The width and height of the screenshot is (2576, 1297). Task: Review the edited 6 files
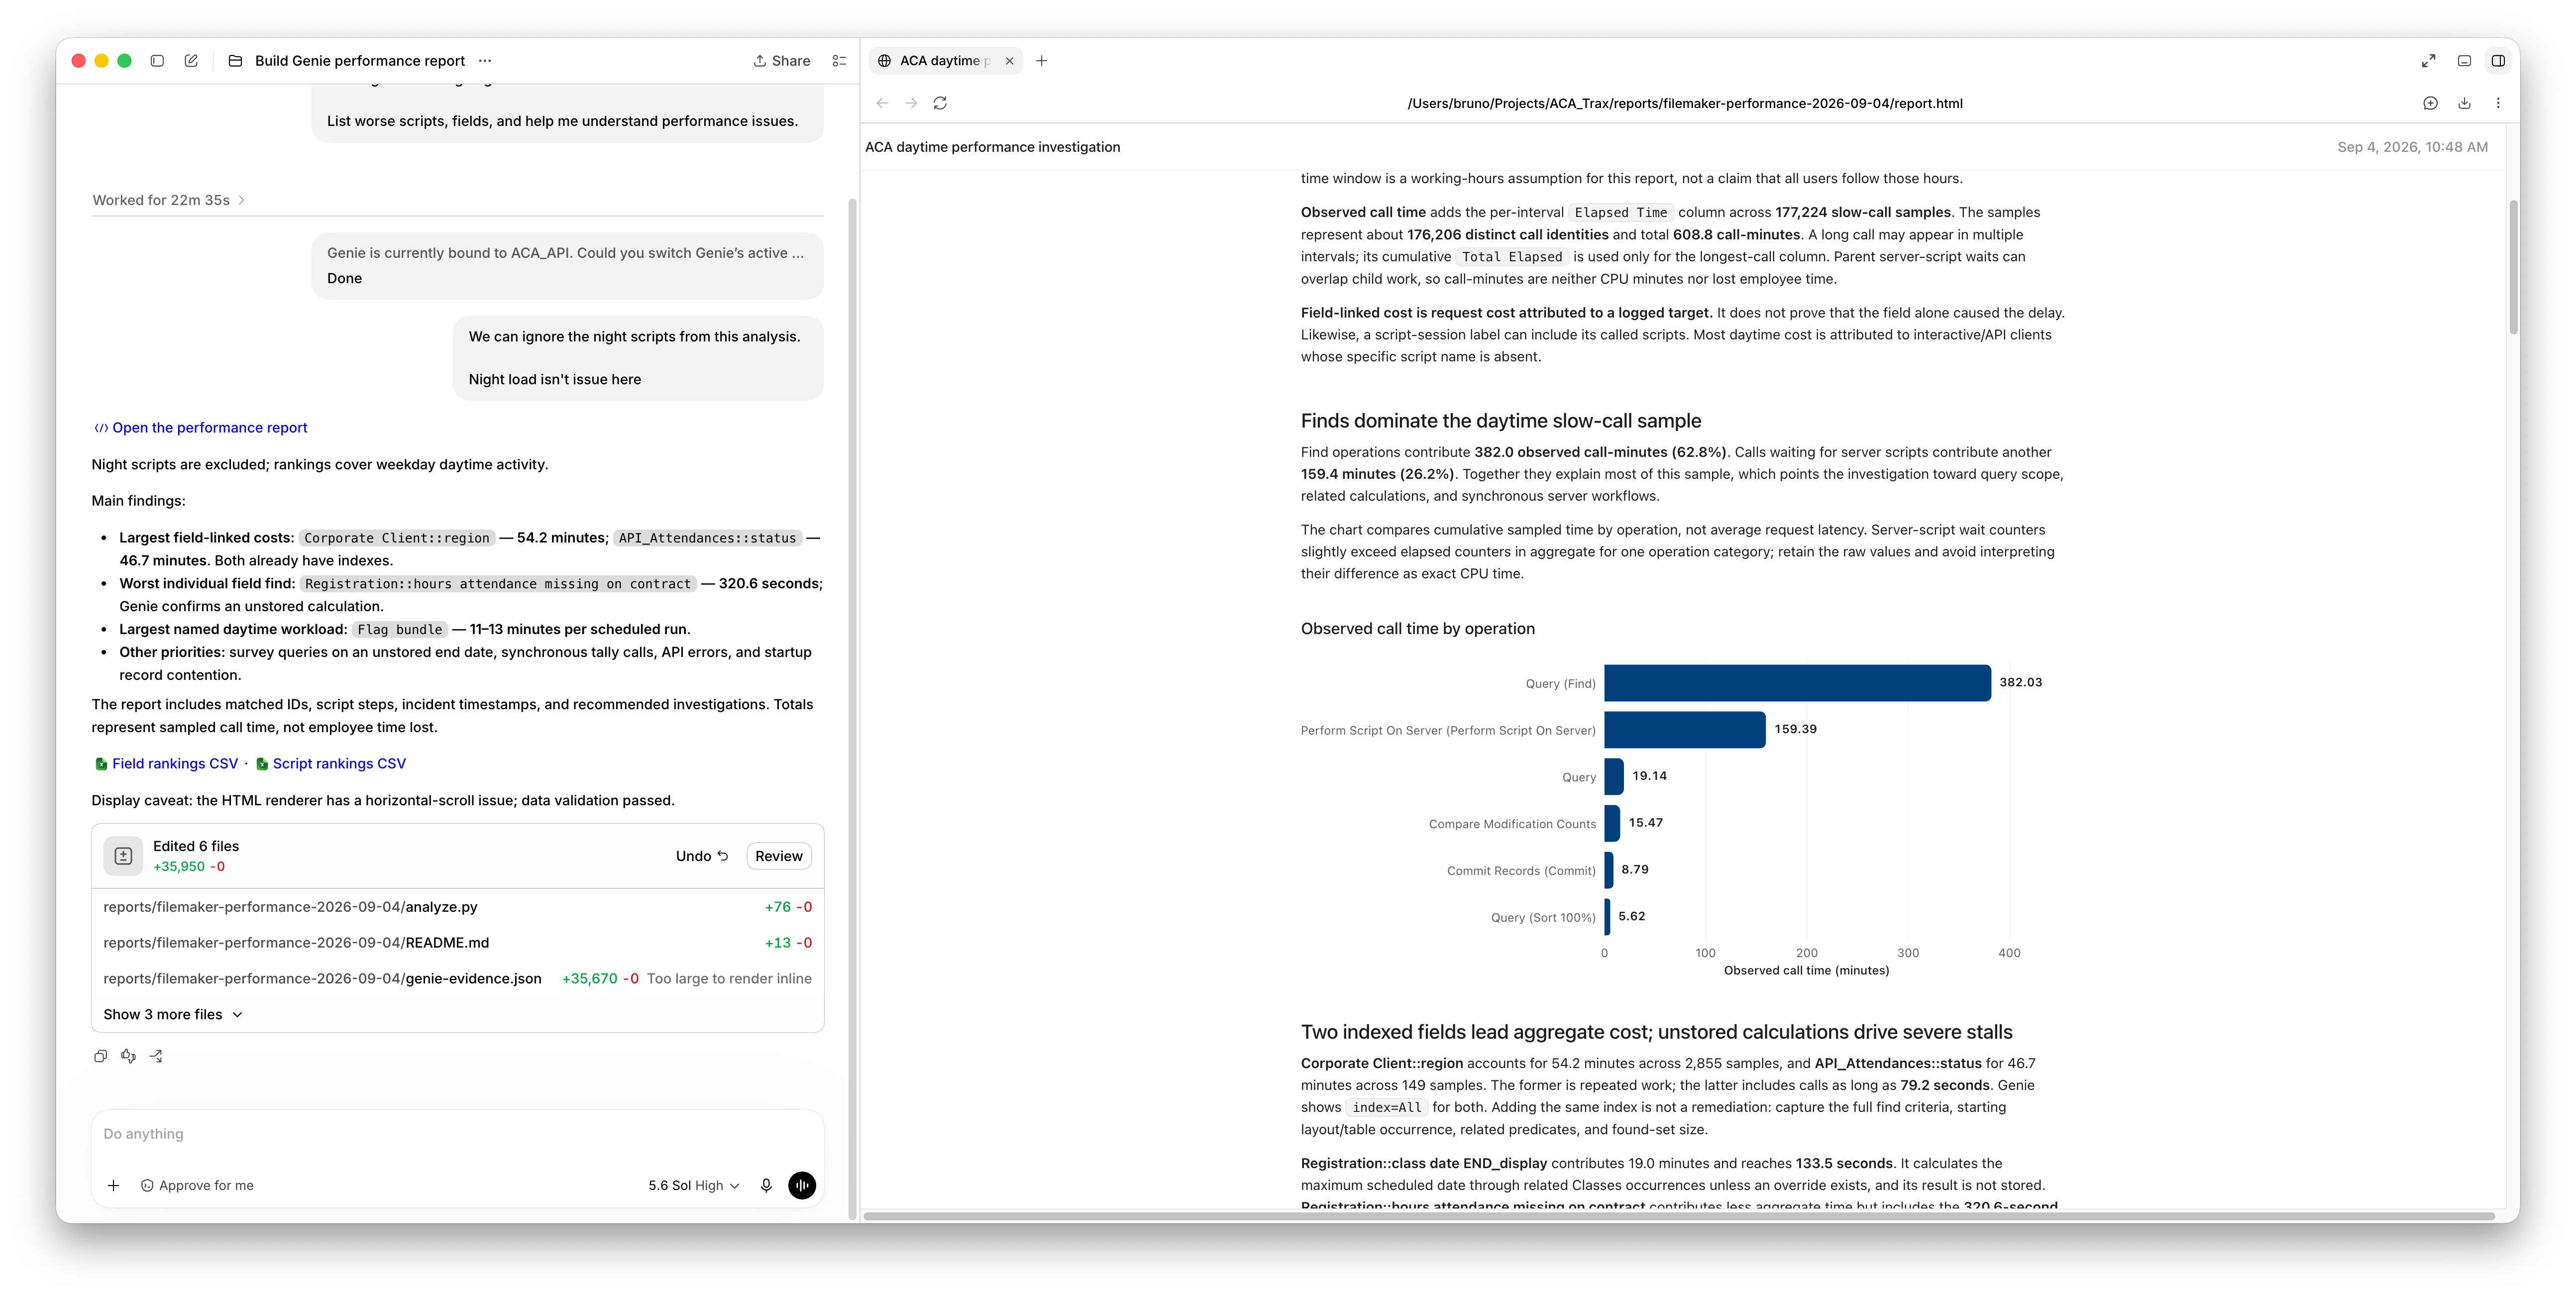[x=778, y=856]
